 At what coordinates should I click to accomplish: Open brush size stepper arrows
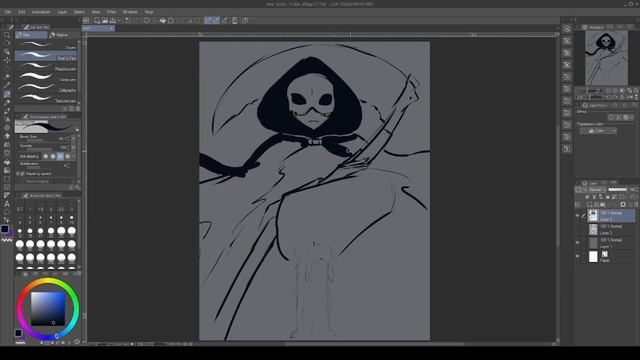pyautogui.click(x=68, y=138)
